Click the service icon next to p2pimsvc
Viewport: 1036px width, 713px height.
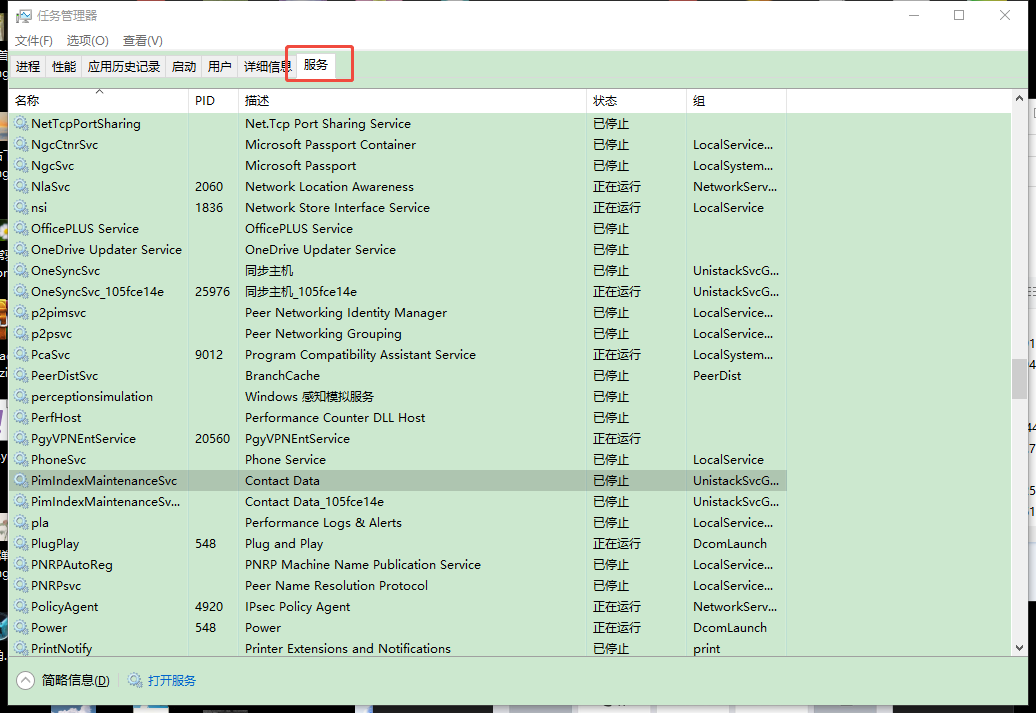(x=21, y=313)
